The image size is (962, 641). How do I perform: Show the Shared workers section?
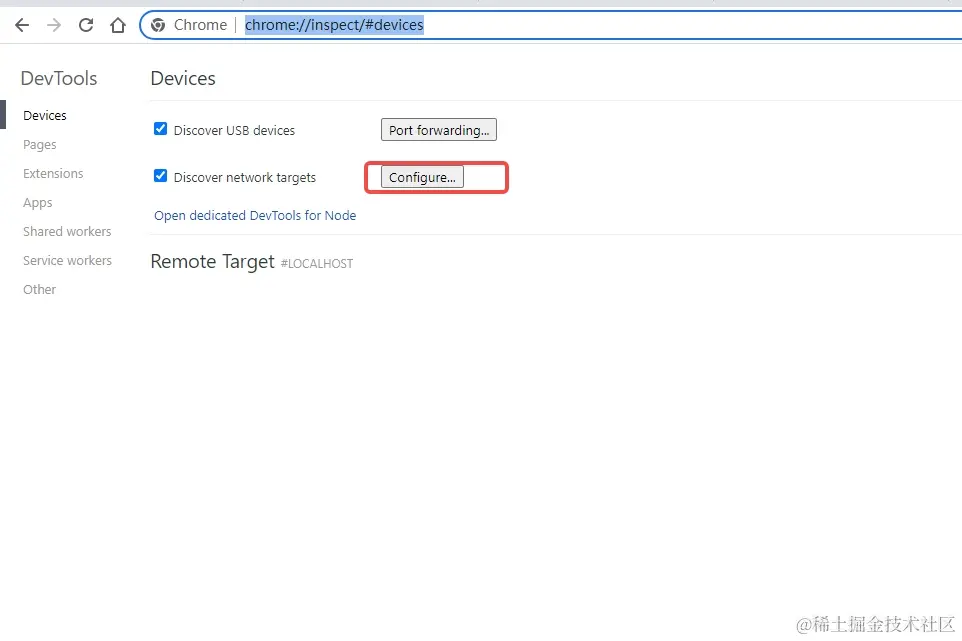pos(67,231)
